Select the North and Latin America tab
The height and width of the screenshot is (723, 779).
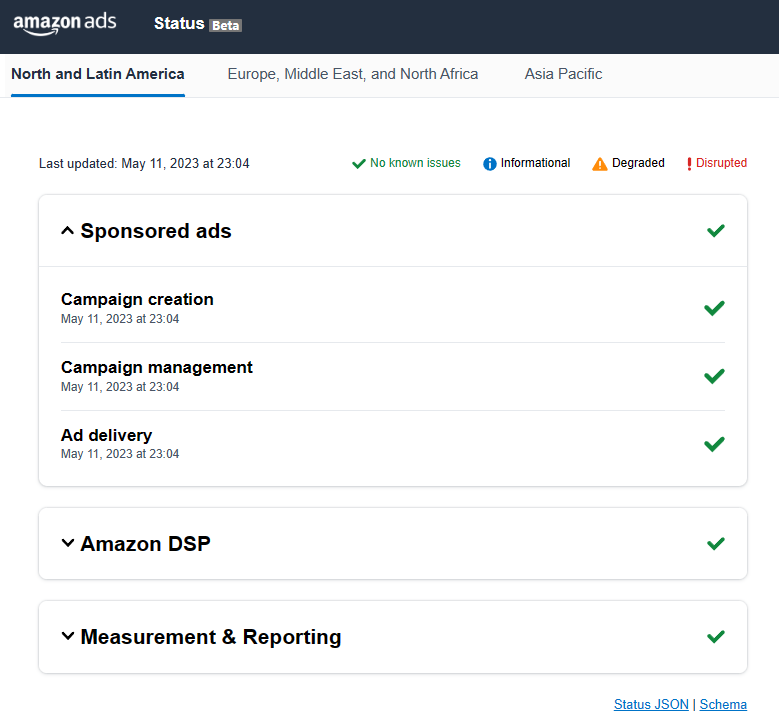98,74
